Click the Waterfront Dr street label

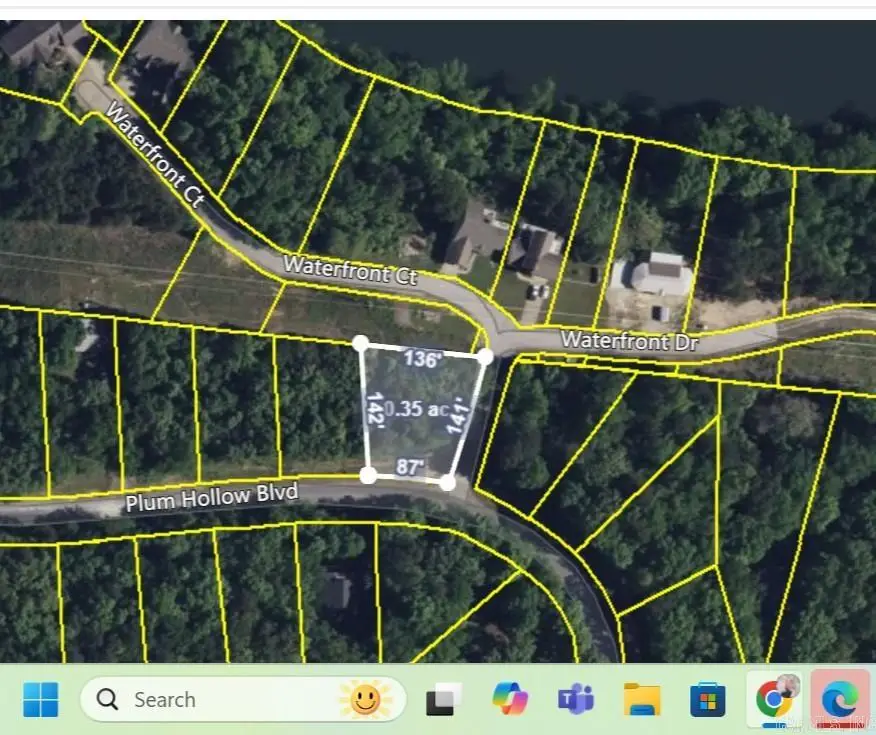coord(629,340)
